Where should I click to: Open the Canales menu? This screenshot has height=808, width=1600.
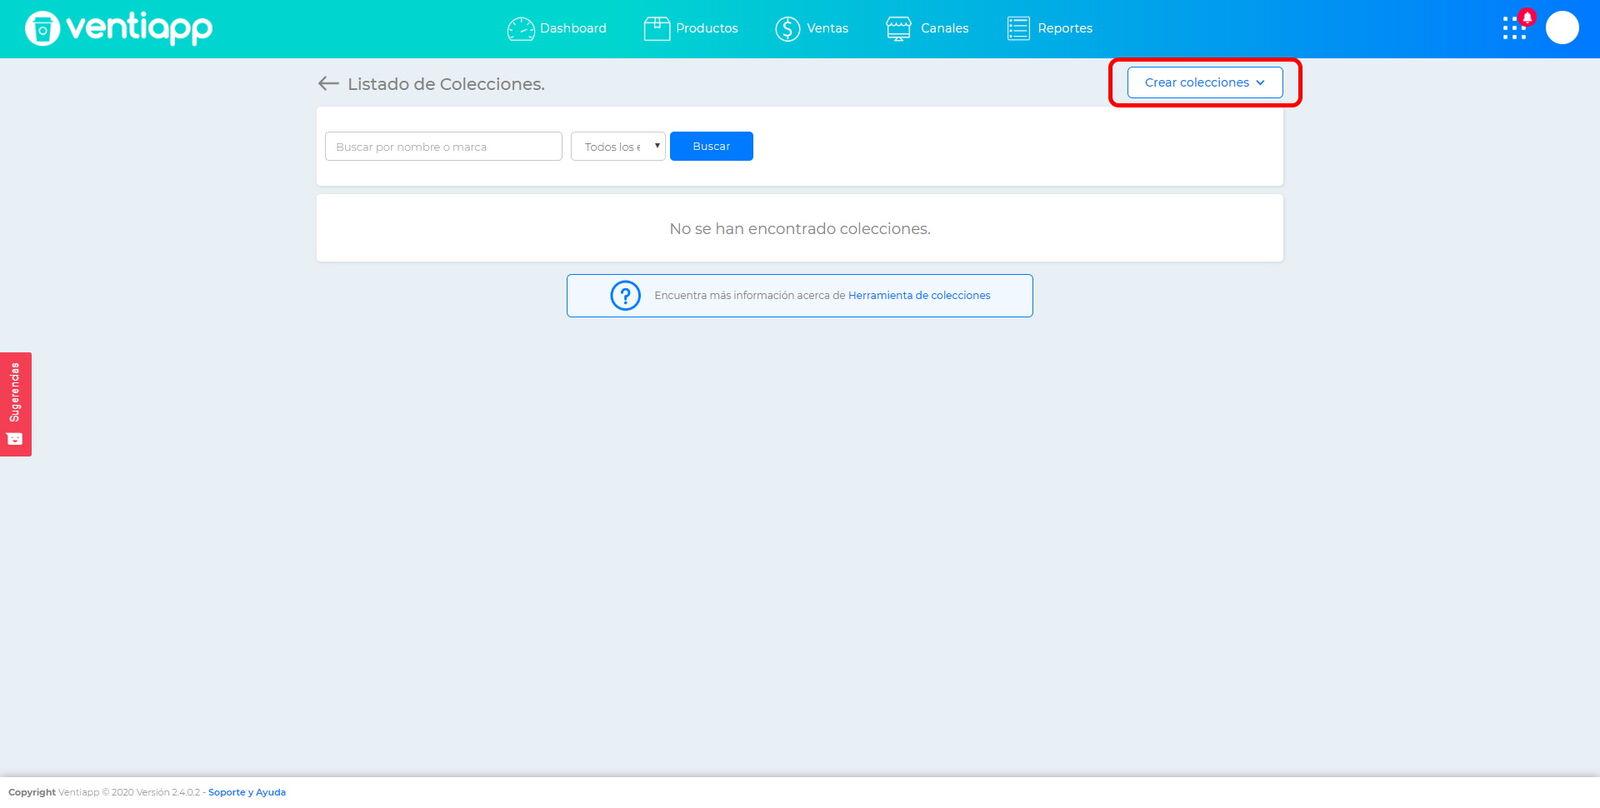click(927, 29)
